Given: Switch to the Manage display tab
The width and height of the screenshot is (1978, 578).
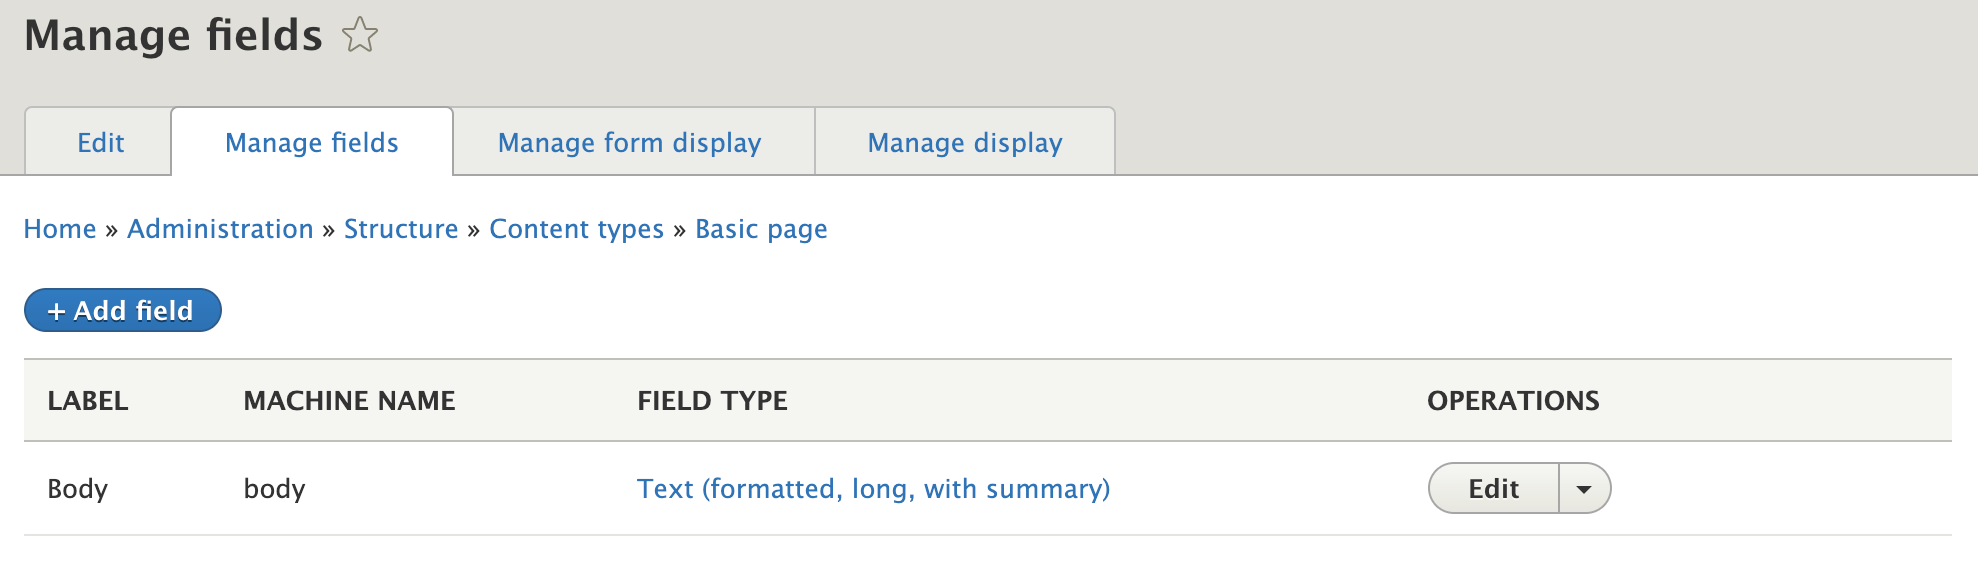Looking at the screenshot, I should click(964, 142).
